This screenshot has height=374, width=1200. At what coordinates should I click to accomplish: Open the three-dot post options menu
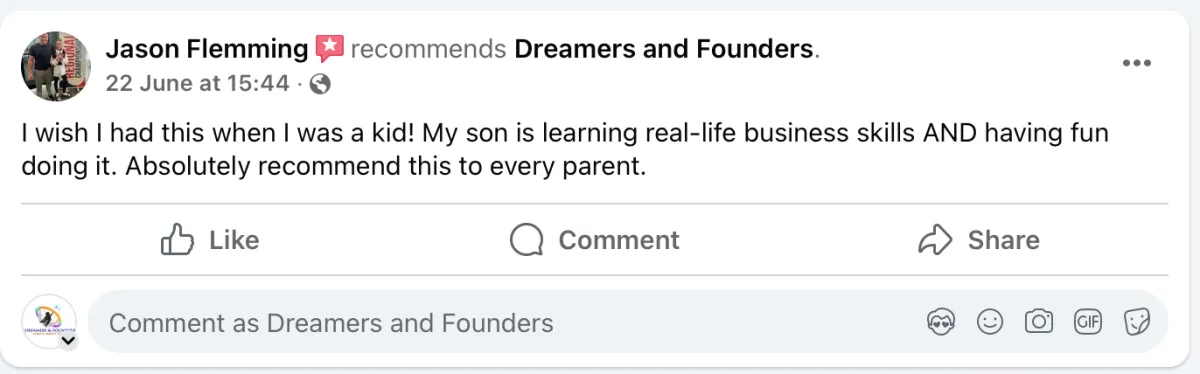click(x=1137, y=63)
